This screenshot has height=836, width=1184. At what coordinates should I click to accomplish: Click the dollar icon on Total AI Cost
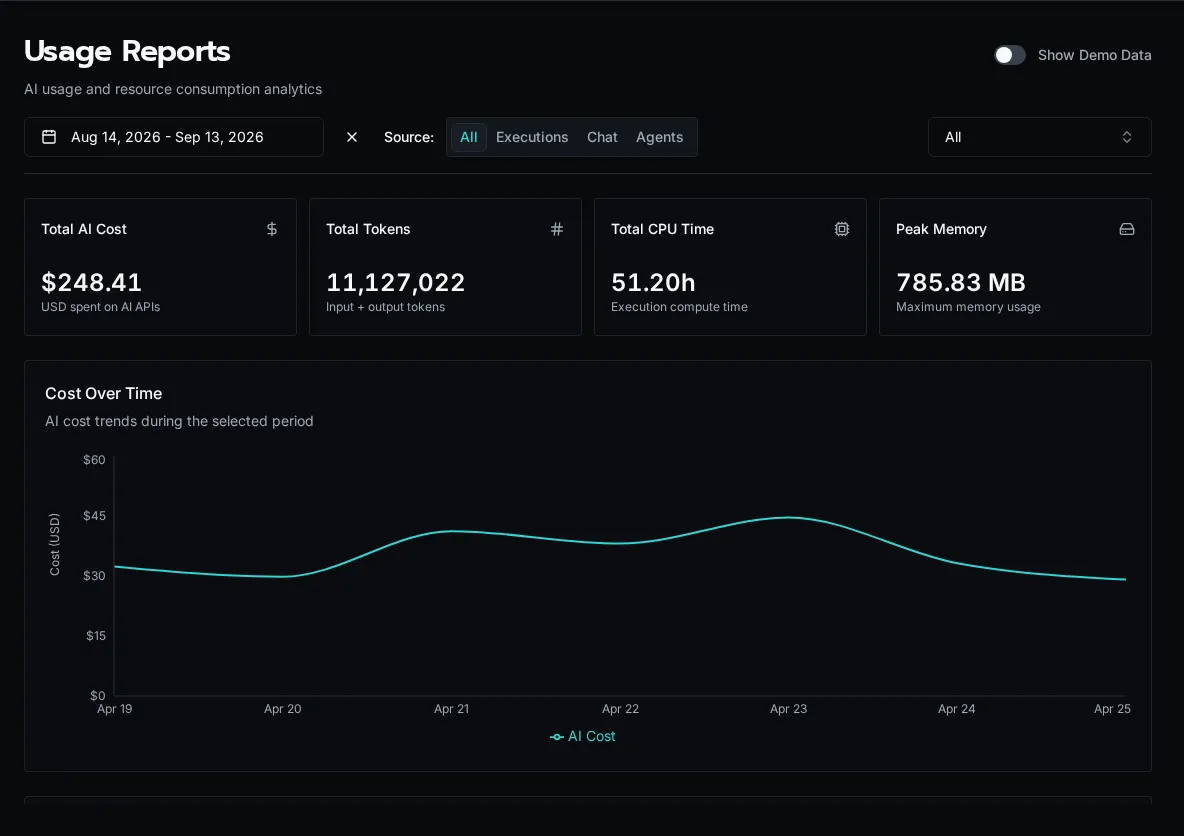pos(272,229)
